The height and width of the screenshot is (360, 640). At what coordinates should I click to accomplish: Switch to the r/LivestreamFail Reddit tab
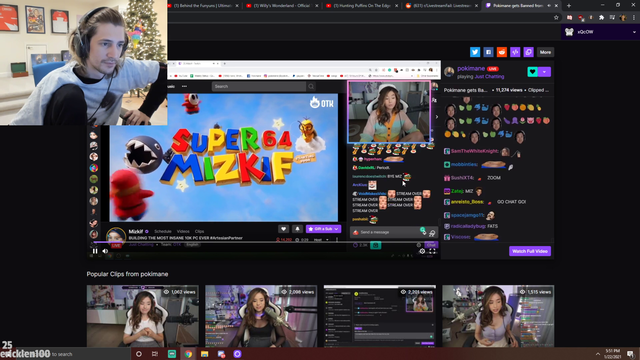coord(441,5)
